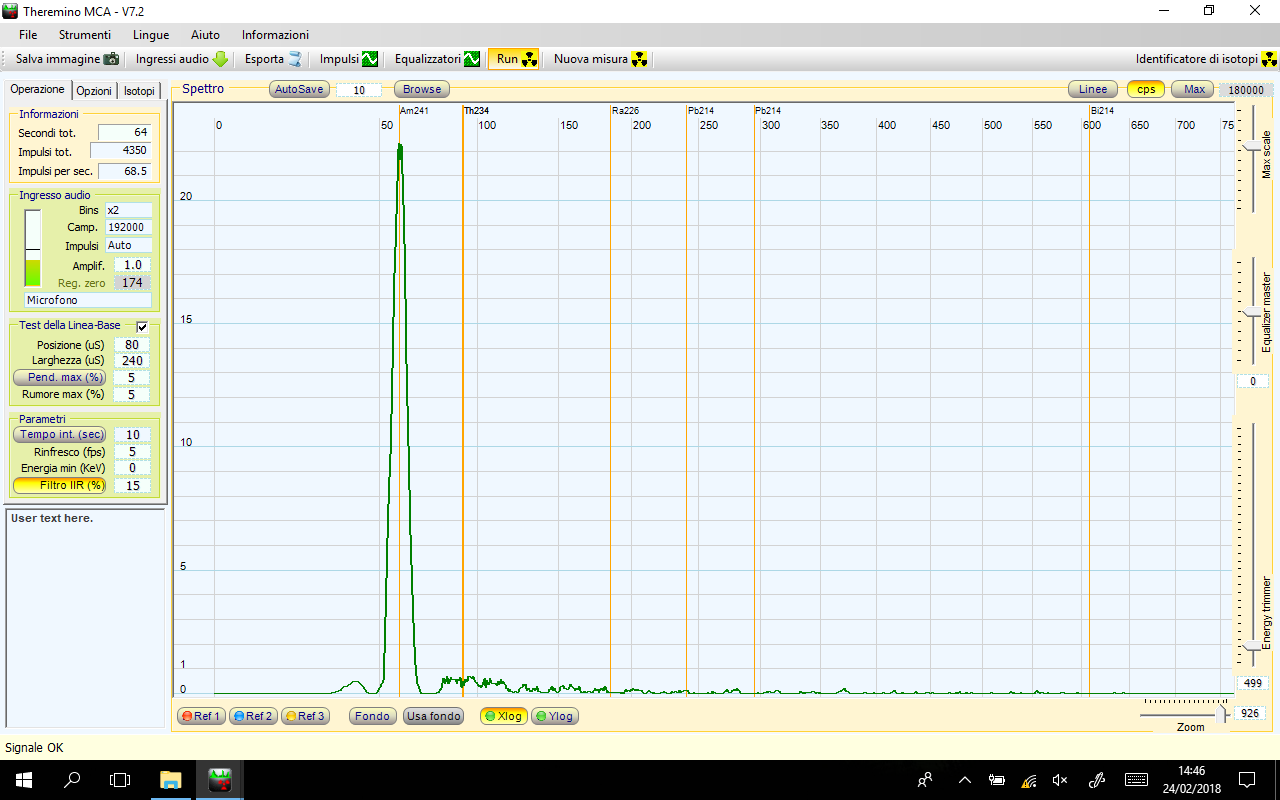Open the Bins x2 selector
Screen dimensions: 1280x800
[x=129, y=210]
